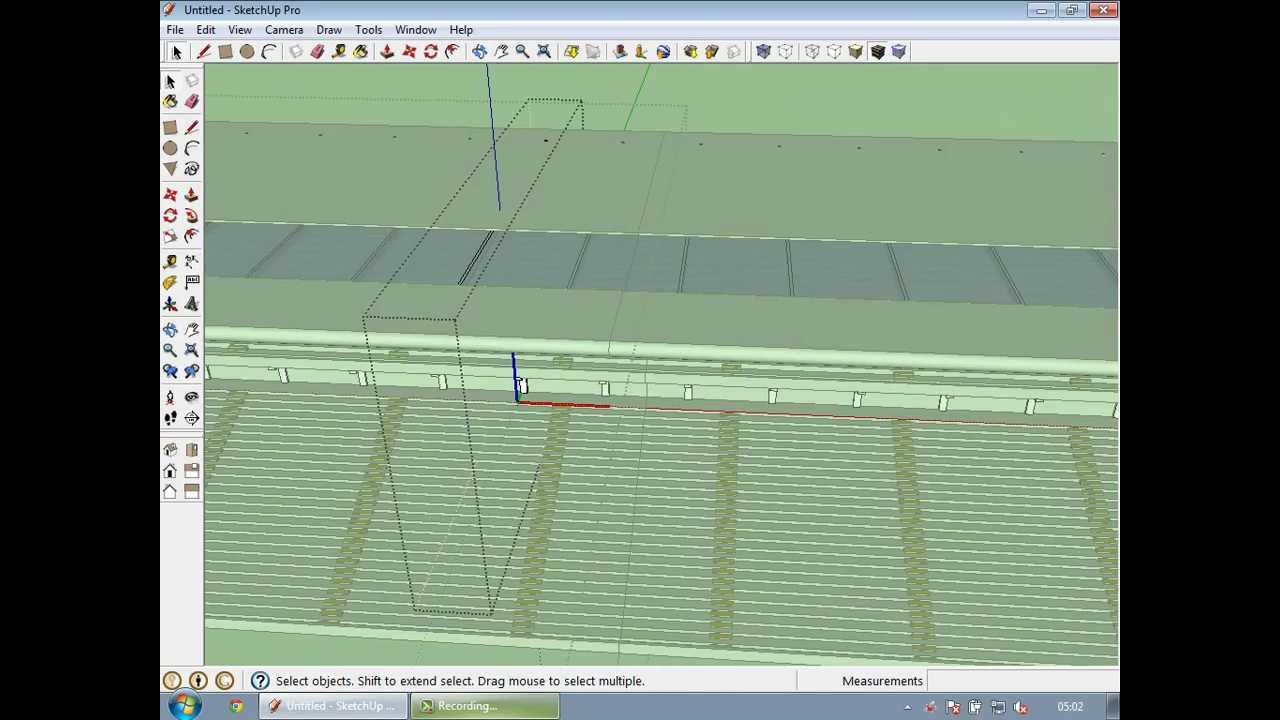This screenshot has width=1280, height=720.
Task: Activate the Follow Me tool
Action: click(x=191, y=215)
